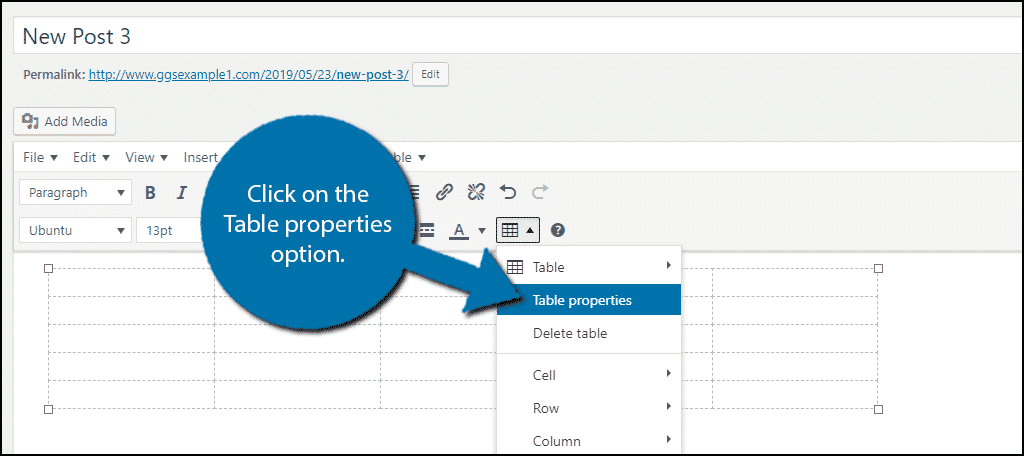The width and height of the screenshot is (1024, 456).
Task: Choose Delete table from the dropdown
Action: tap(589, 333)
